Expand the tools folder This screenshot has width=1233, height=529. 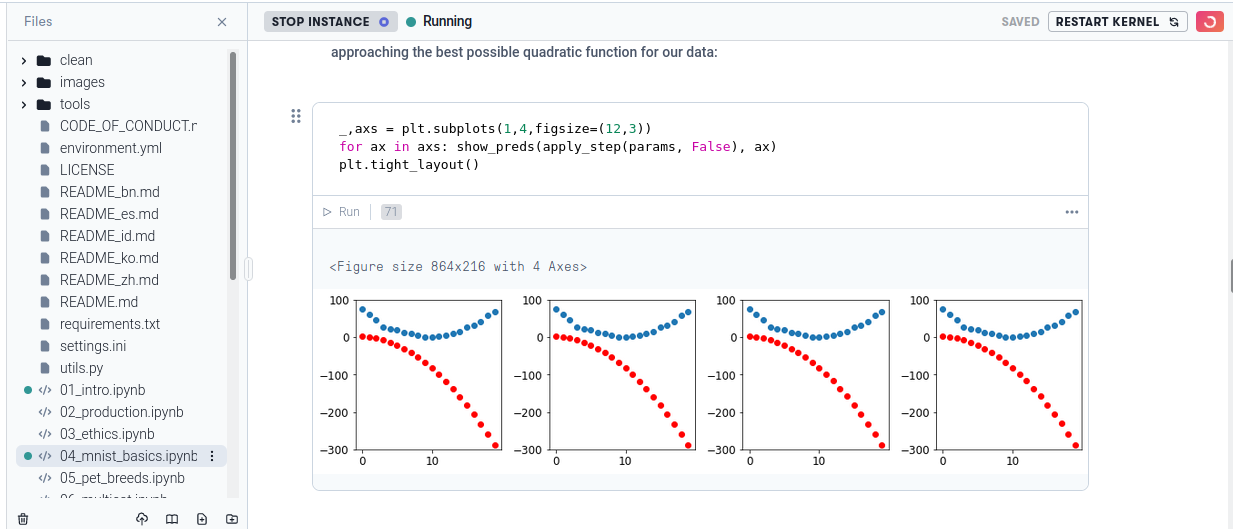23,104
